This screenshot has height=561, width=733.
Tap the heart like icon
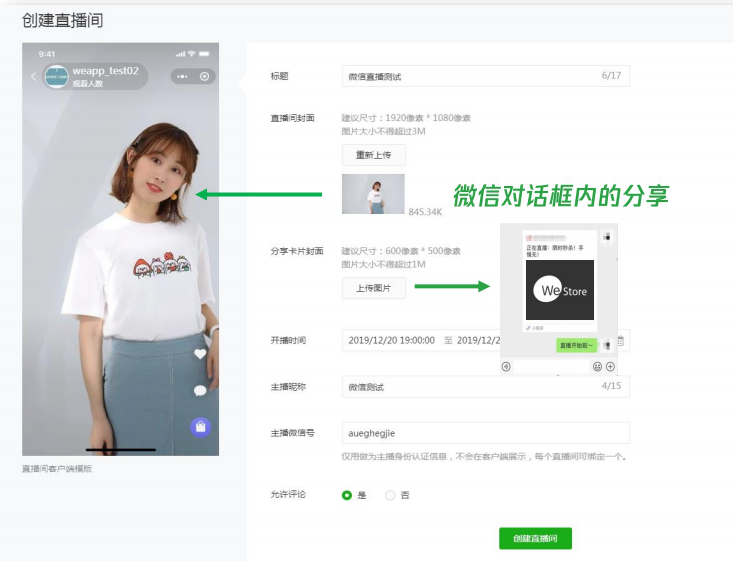click(200, 354)
